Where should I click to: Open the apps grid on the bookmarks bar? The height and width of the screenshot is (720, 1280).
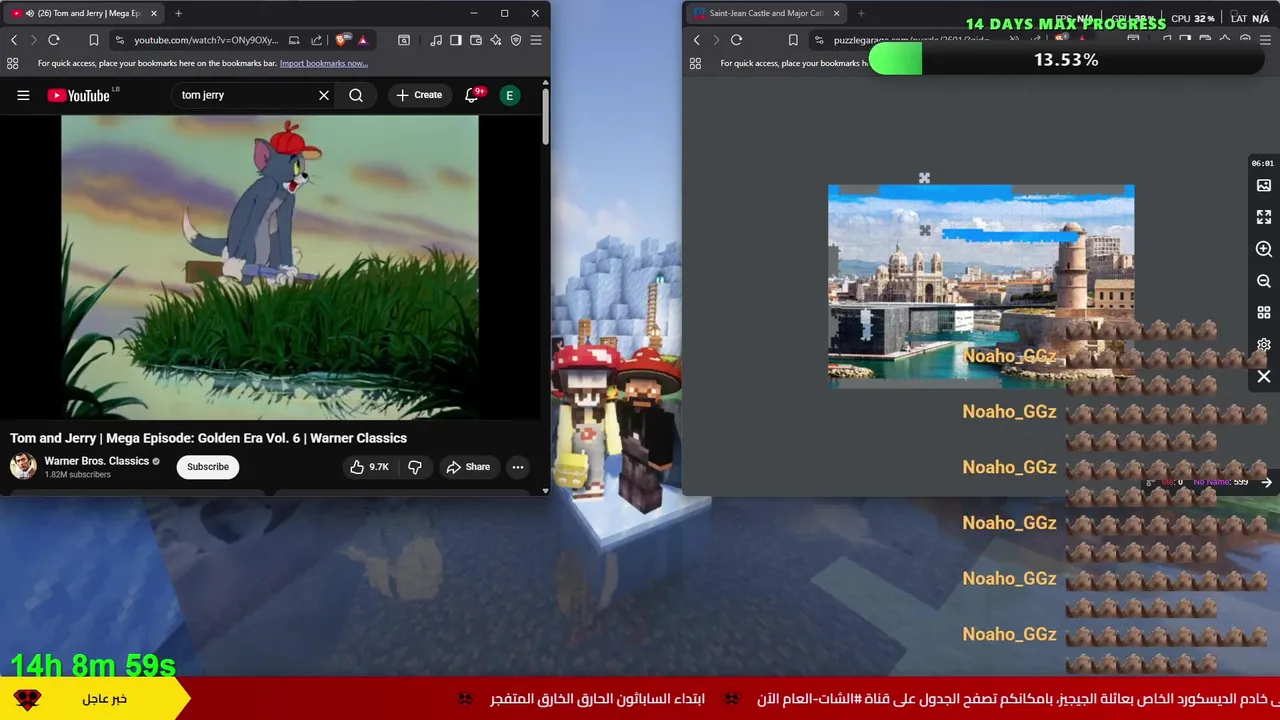(x=13, y=63)
